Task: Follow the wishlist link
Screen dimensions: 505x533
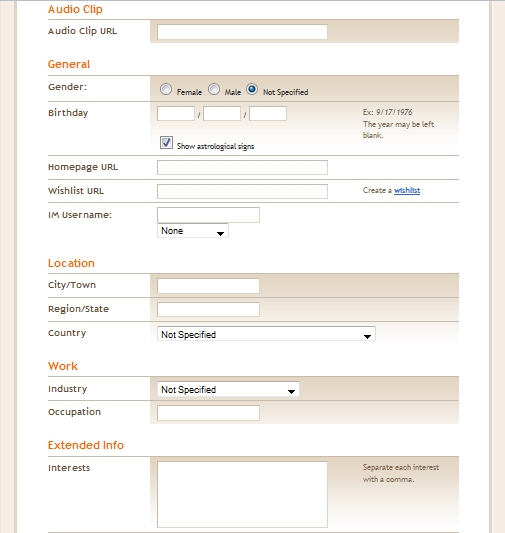Action: (407, 190)
